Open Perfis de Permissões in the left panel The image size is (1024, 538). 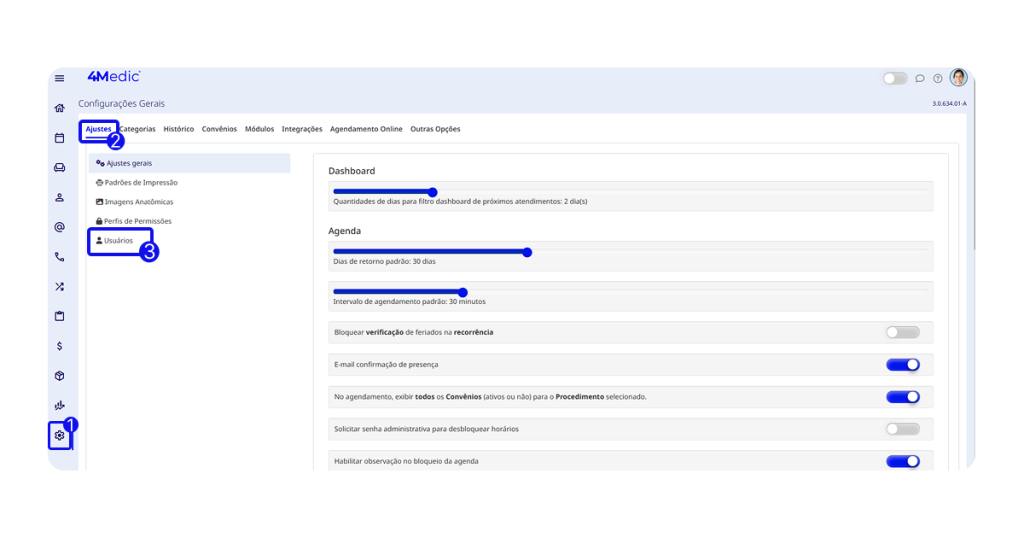point(138,221)
